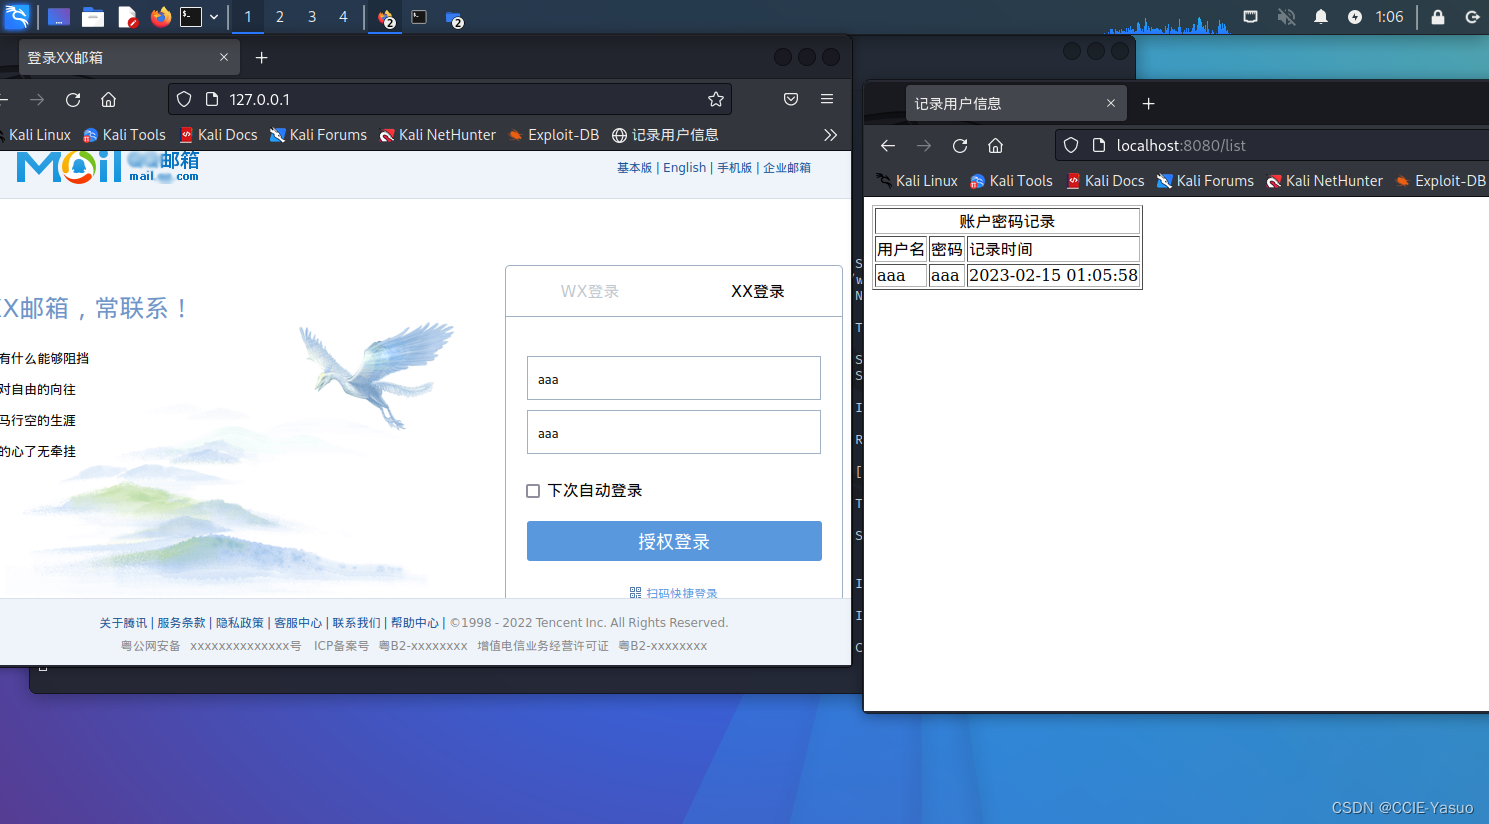Close the 记录用户信息 tab
The image size is (1489, 824).
pyautogui.click(x=1111, y=103)
